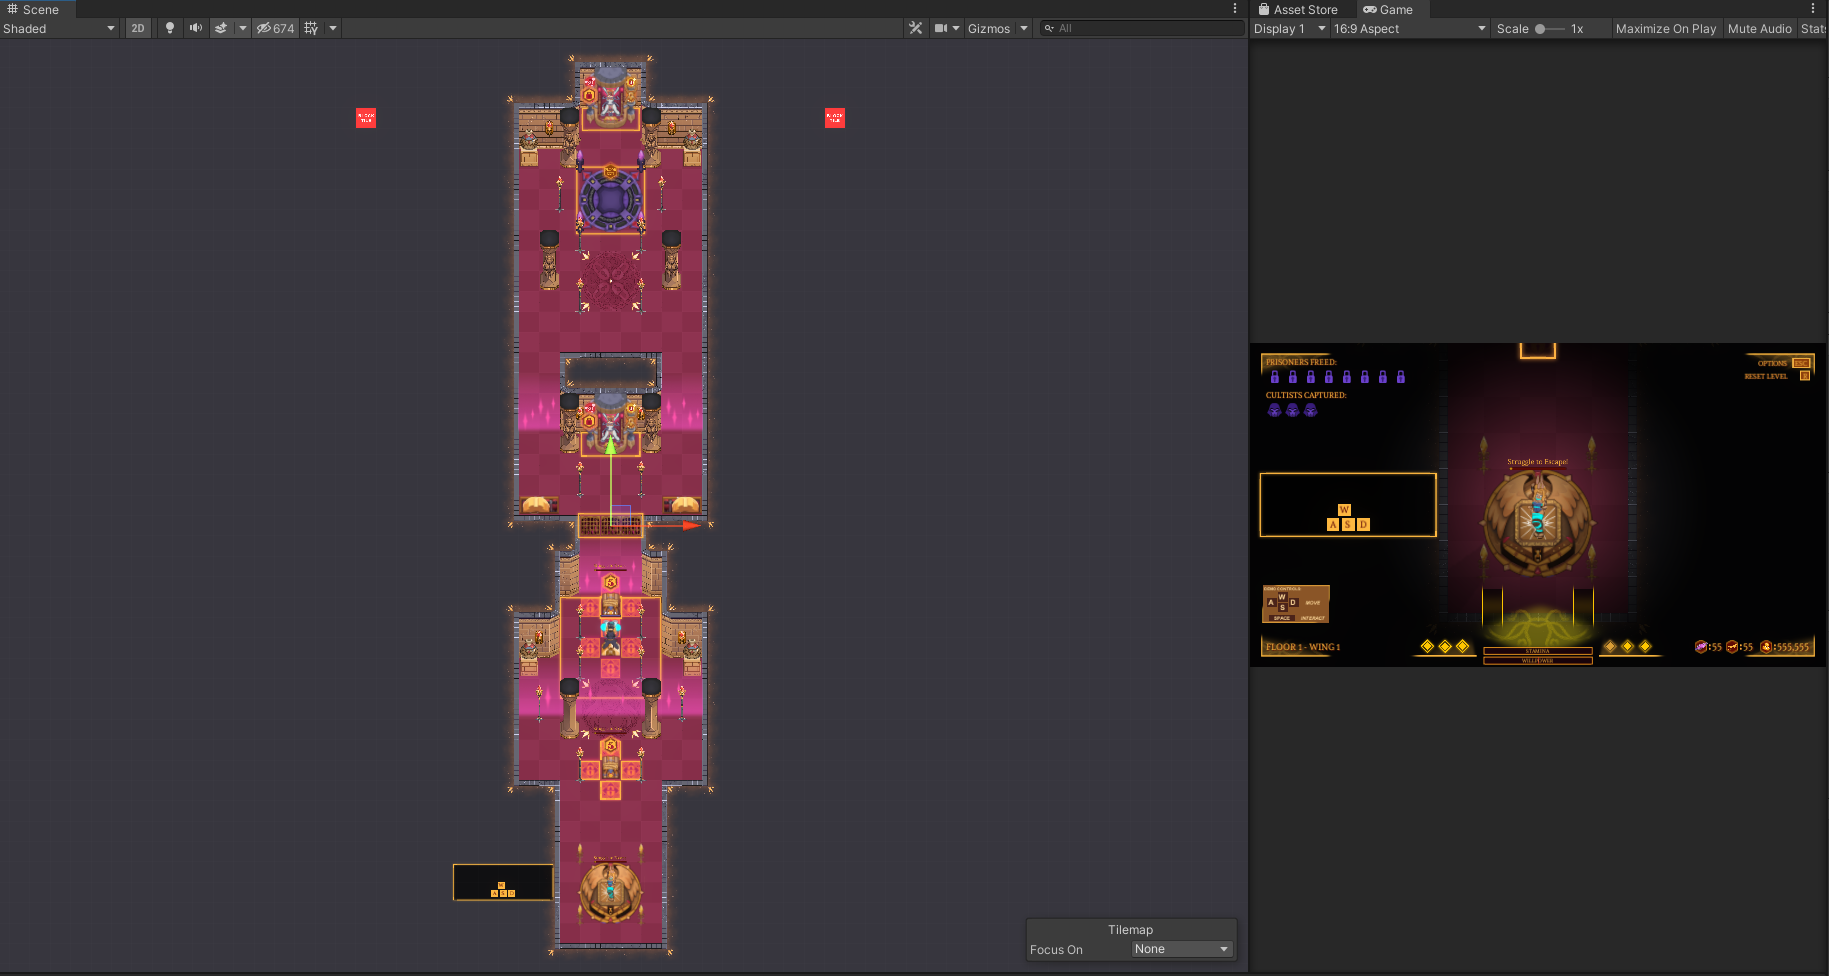Open the component editor tools icon

(x=915, y=28)
